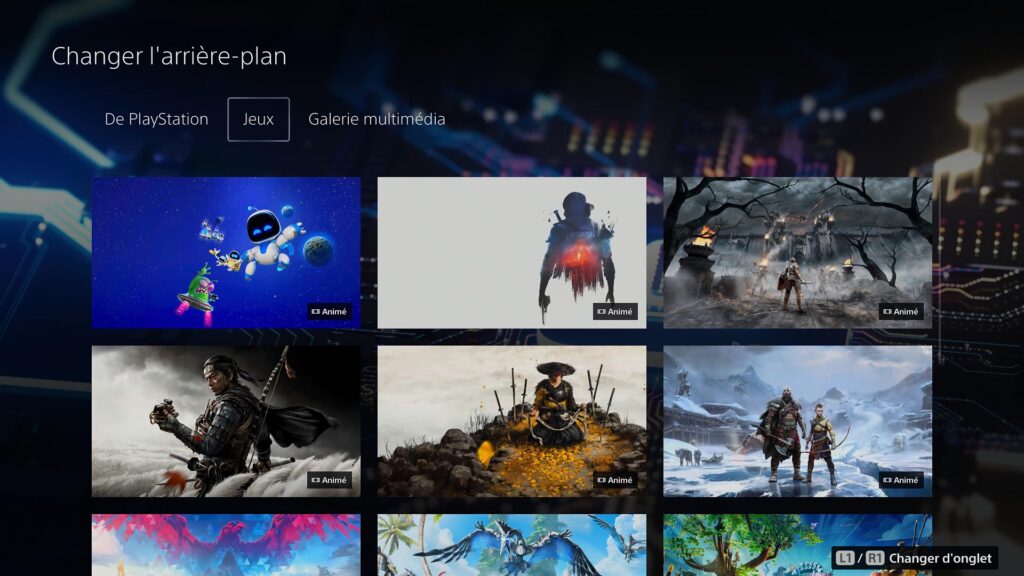Click the Animé badge on samurai sword wallpaper

click(x=329, y=480)
